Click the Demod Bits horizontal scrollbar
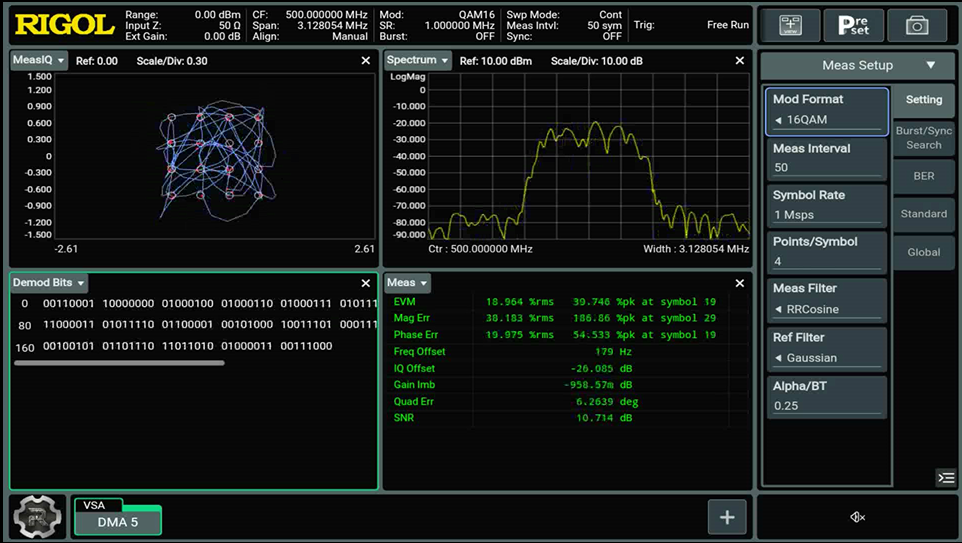The image size is (962, 543). (x=119, y=363)
